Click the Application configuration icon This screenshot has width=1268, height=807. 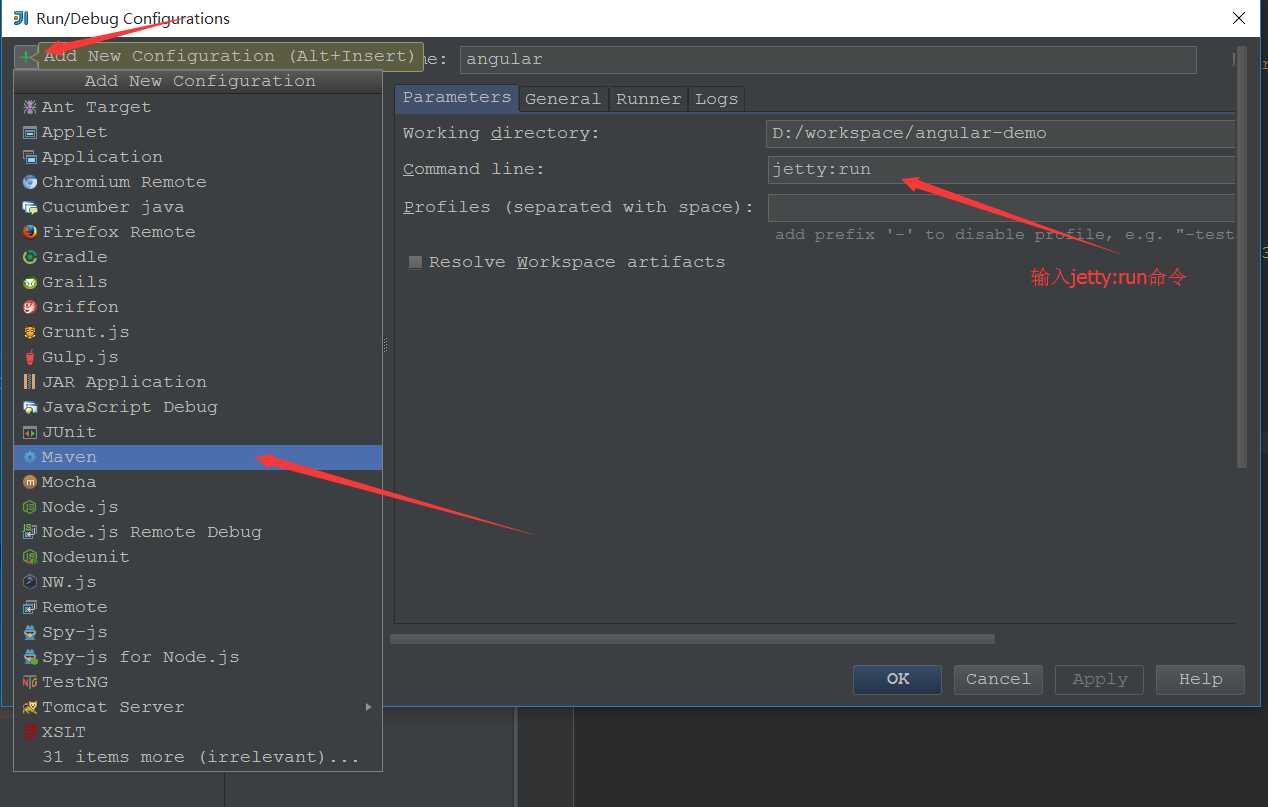point(30,157)
